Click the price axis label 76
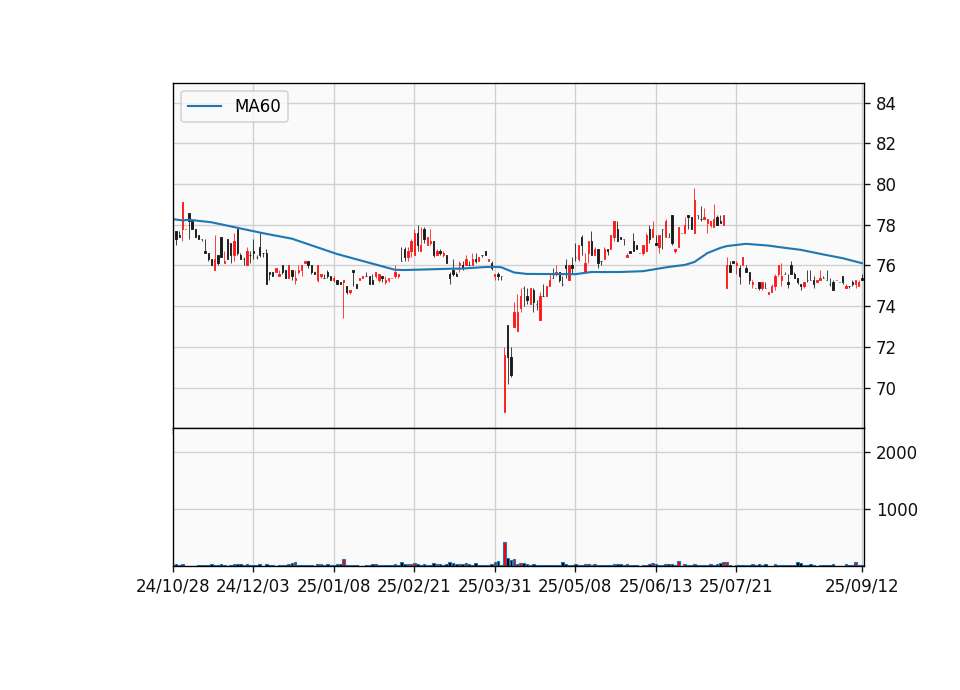The height and width of the screenshot is (690, 960). coord(885,266)
